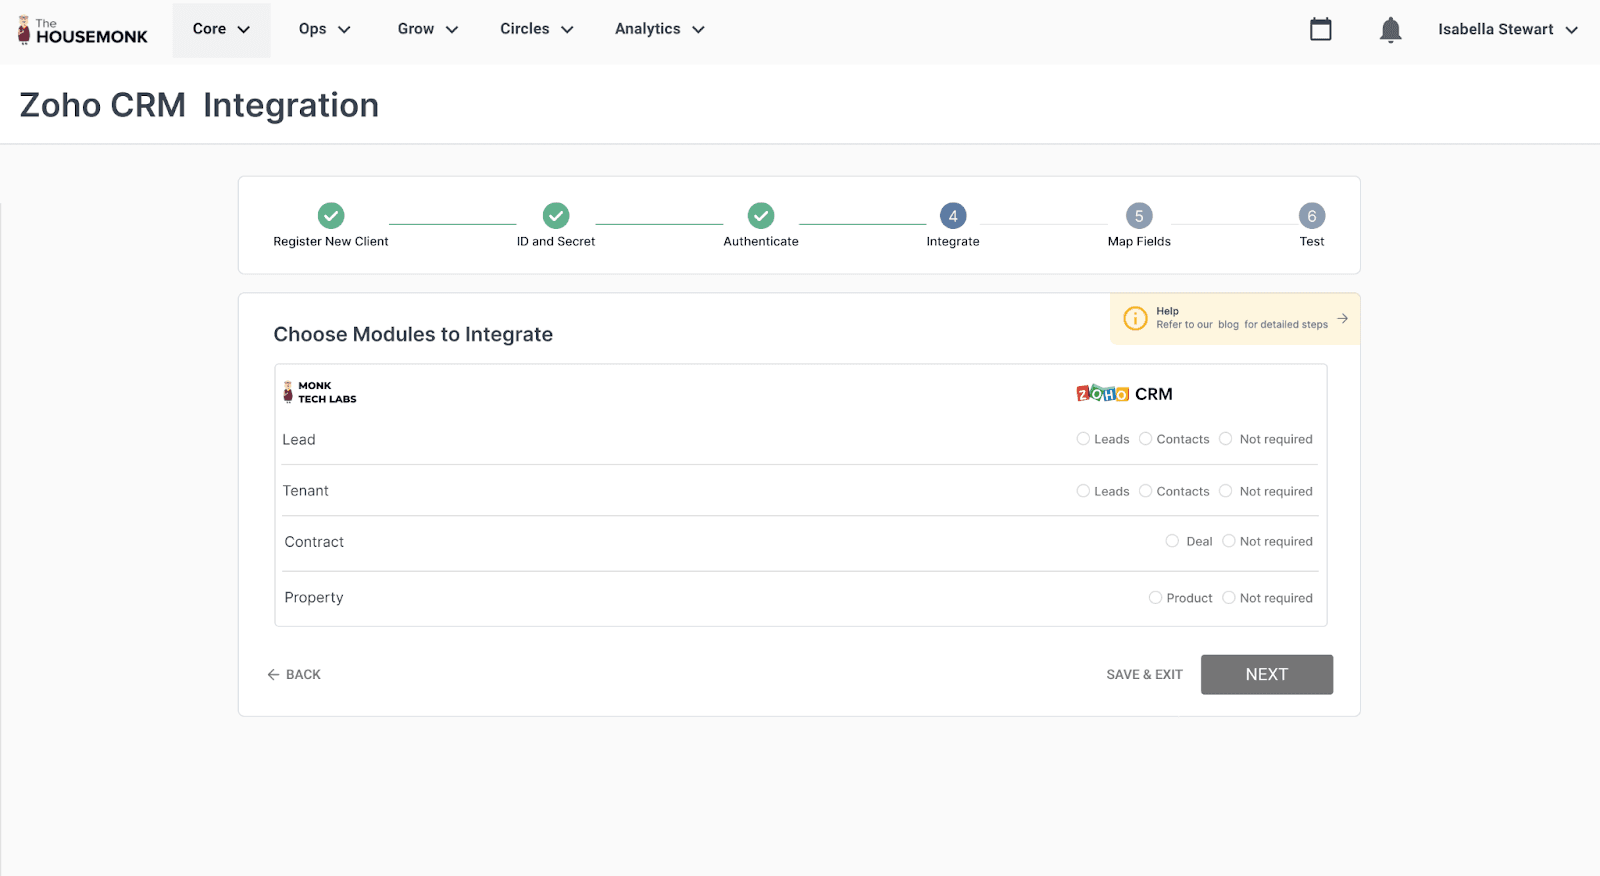The image size is (1600, 876).
Task: Open the Circles menu
Action: (x=536, y=29)
